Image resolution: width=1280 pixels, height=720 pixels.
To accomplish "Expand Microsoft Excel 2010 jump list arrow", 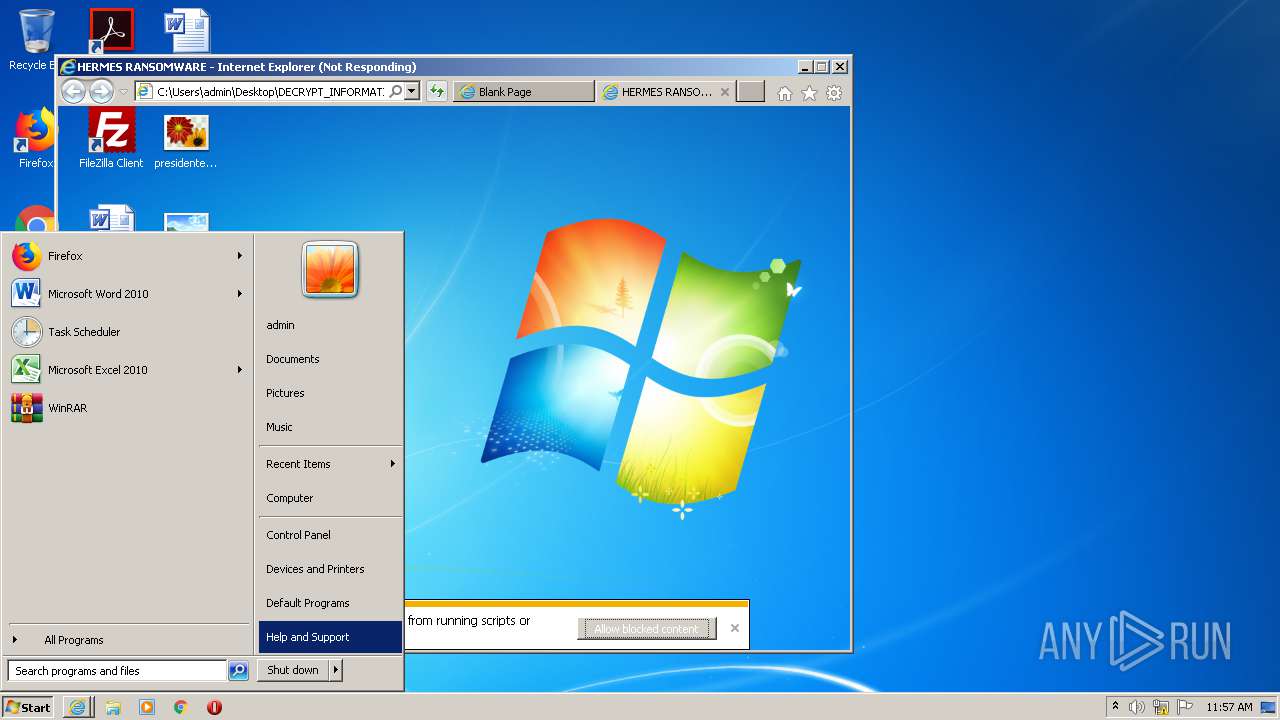I will 240,370.
